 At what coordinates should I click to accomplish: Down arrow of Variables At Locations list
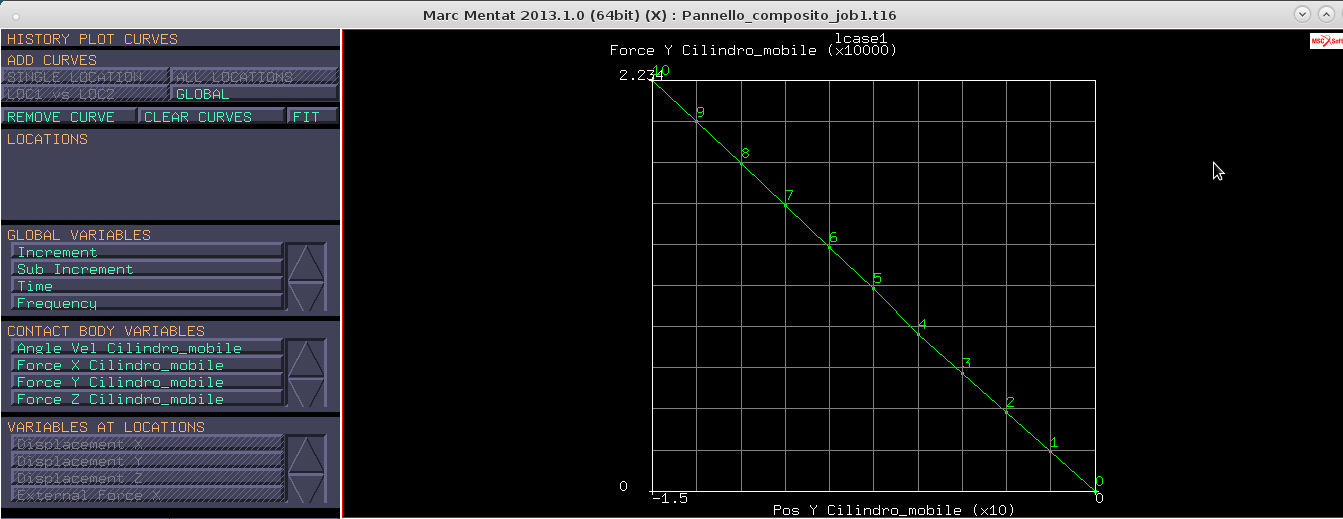point(306,487)
